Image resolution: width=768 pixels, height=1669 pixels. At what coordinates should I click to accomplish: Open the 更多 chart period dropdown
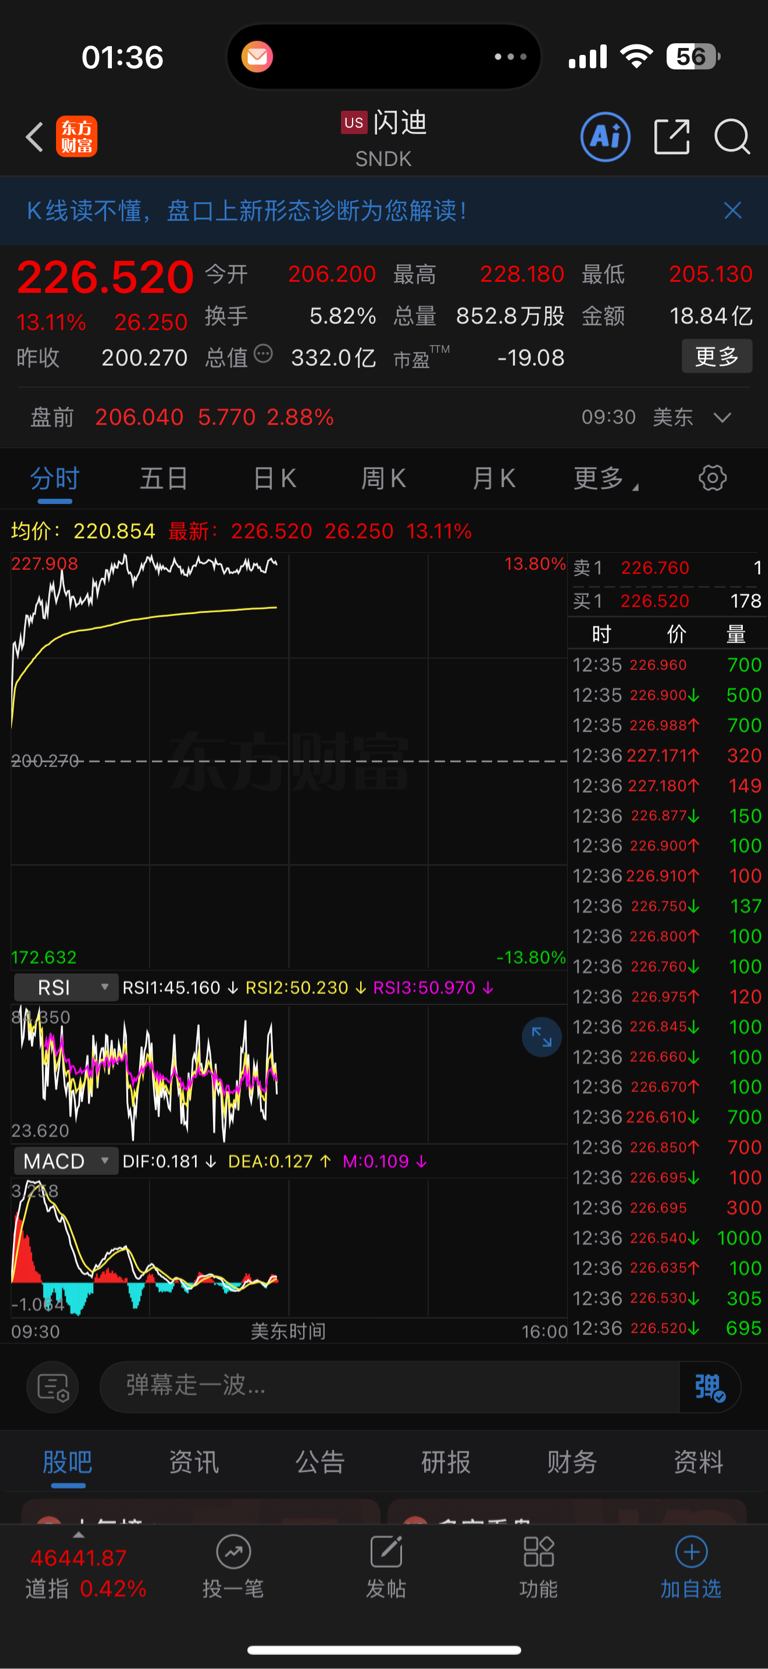coord(606,479)
